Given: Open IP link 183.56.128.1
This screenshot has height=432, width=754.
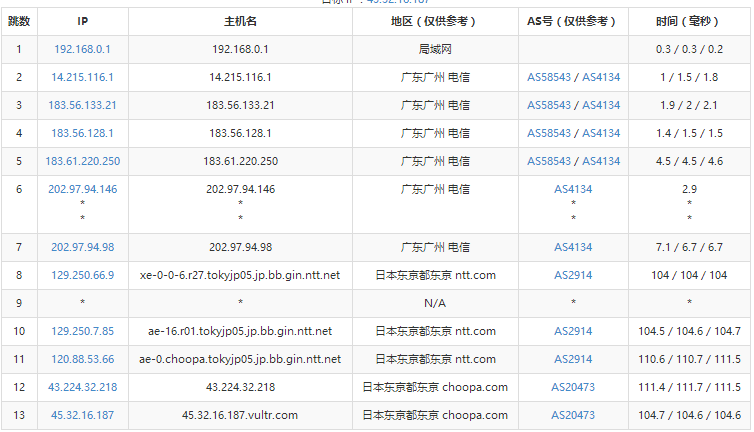Looking at the screenshot, I should 82,133.
